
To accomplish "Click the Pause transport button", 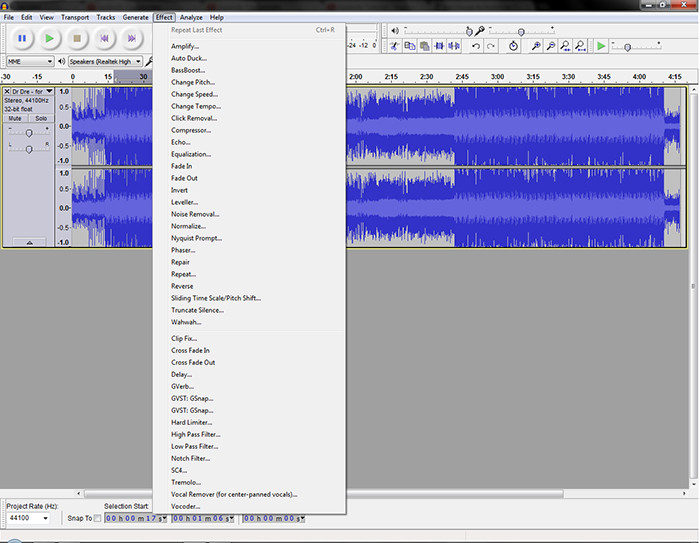I will [21, 39].
